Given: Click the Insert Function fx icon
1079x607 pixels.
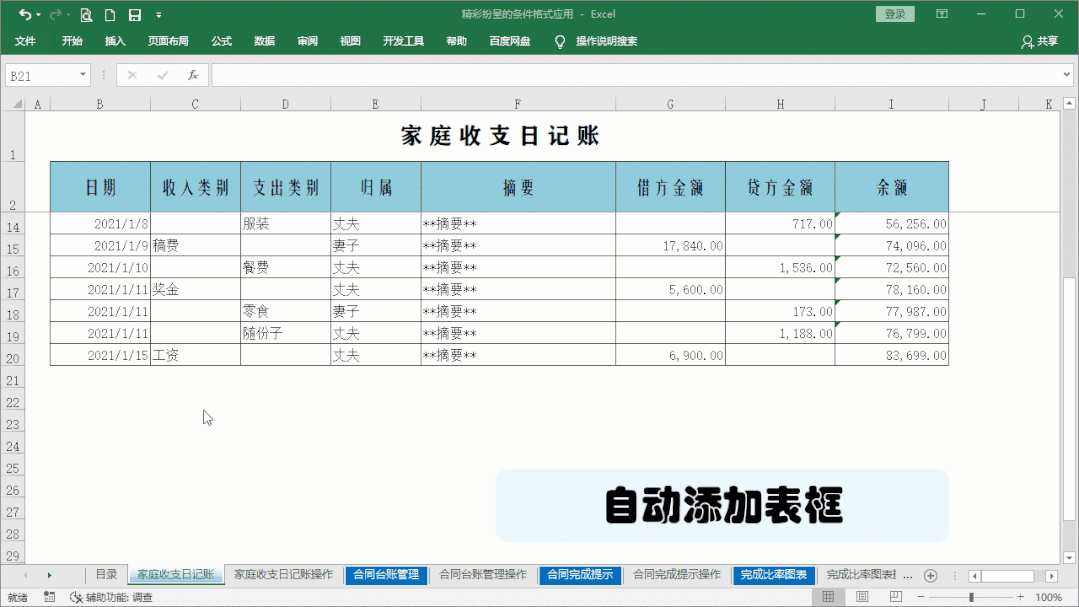Looking at the screenshot, I should coord(193,76).
